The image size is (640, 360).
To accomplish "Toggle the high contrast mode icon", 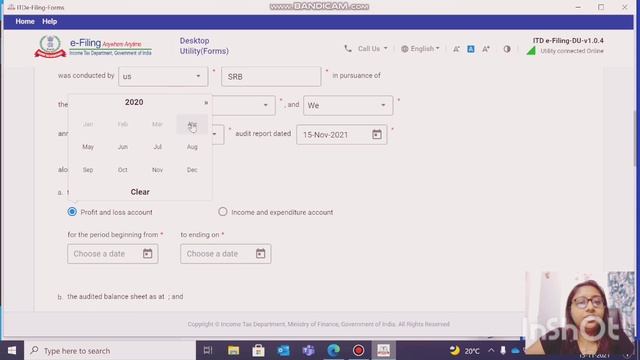I will click(x=507, y=49).
